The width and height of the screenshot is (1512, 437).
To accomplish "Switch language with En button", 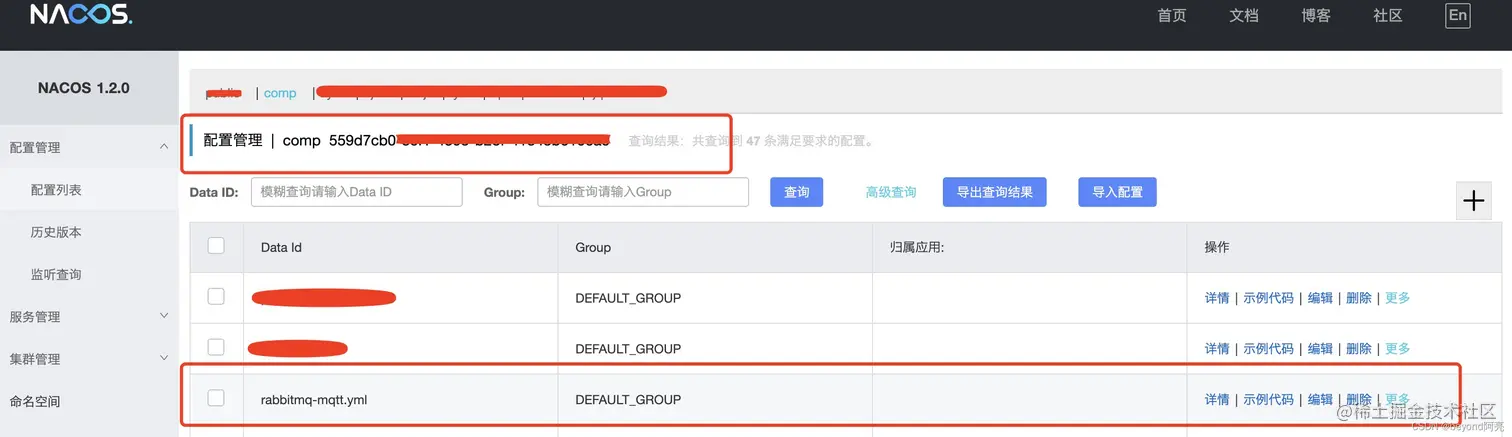I will (1458, 15).
